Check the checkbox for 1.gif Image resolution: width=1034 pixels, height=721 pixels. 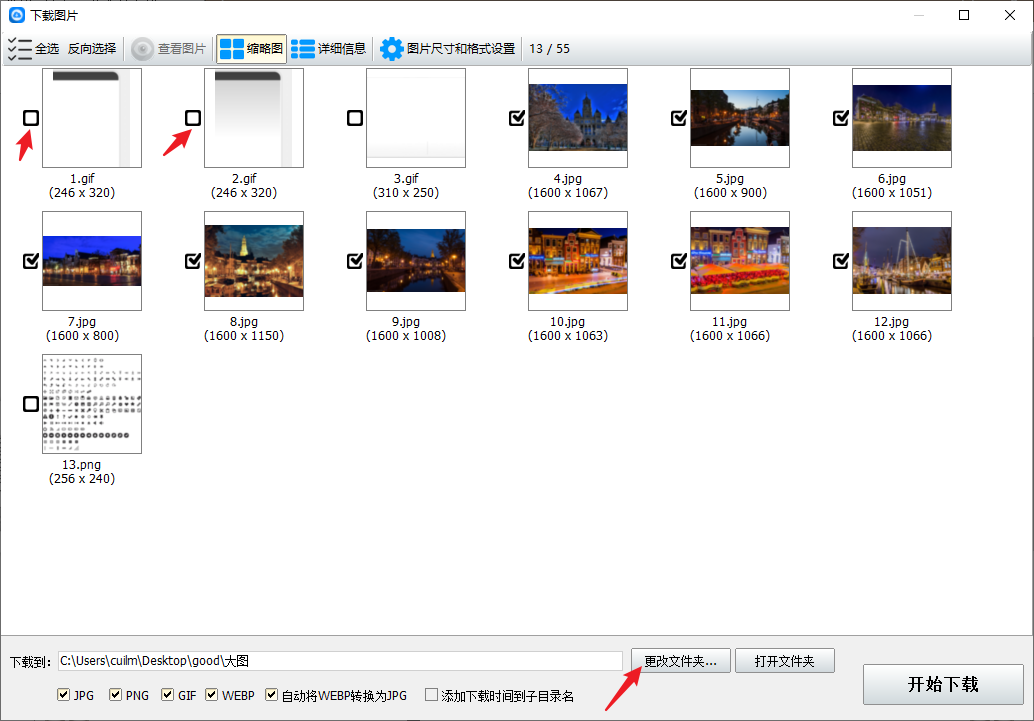31,118
